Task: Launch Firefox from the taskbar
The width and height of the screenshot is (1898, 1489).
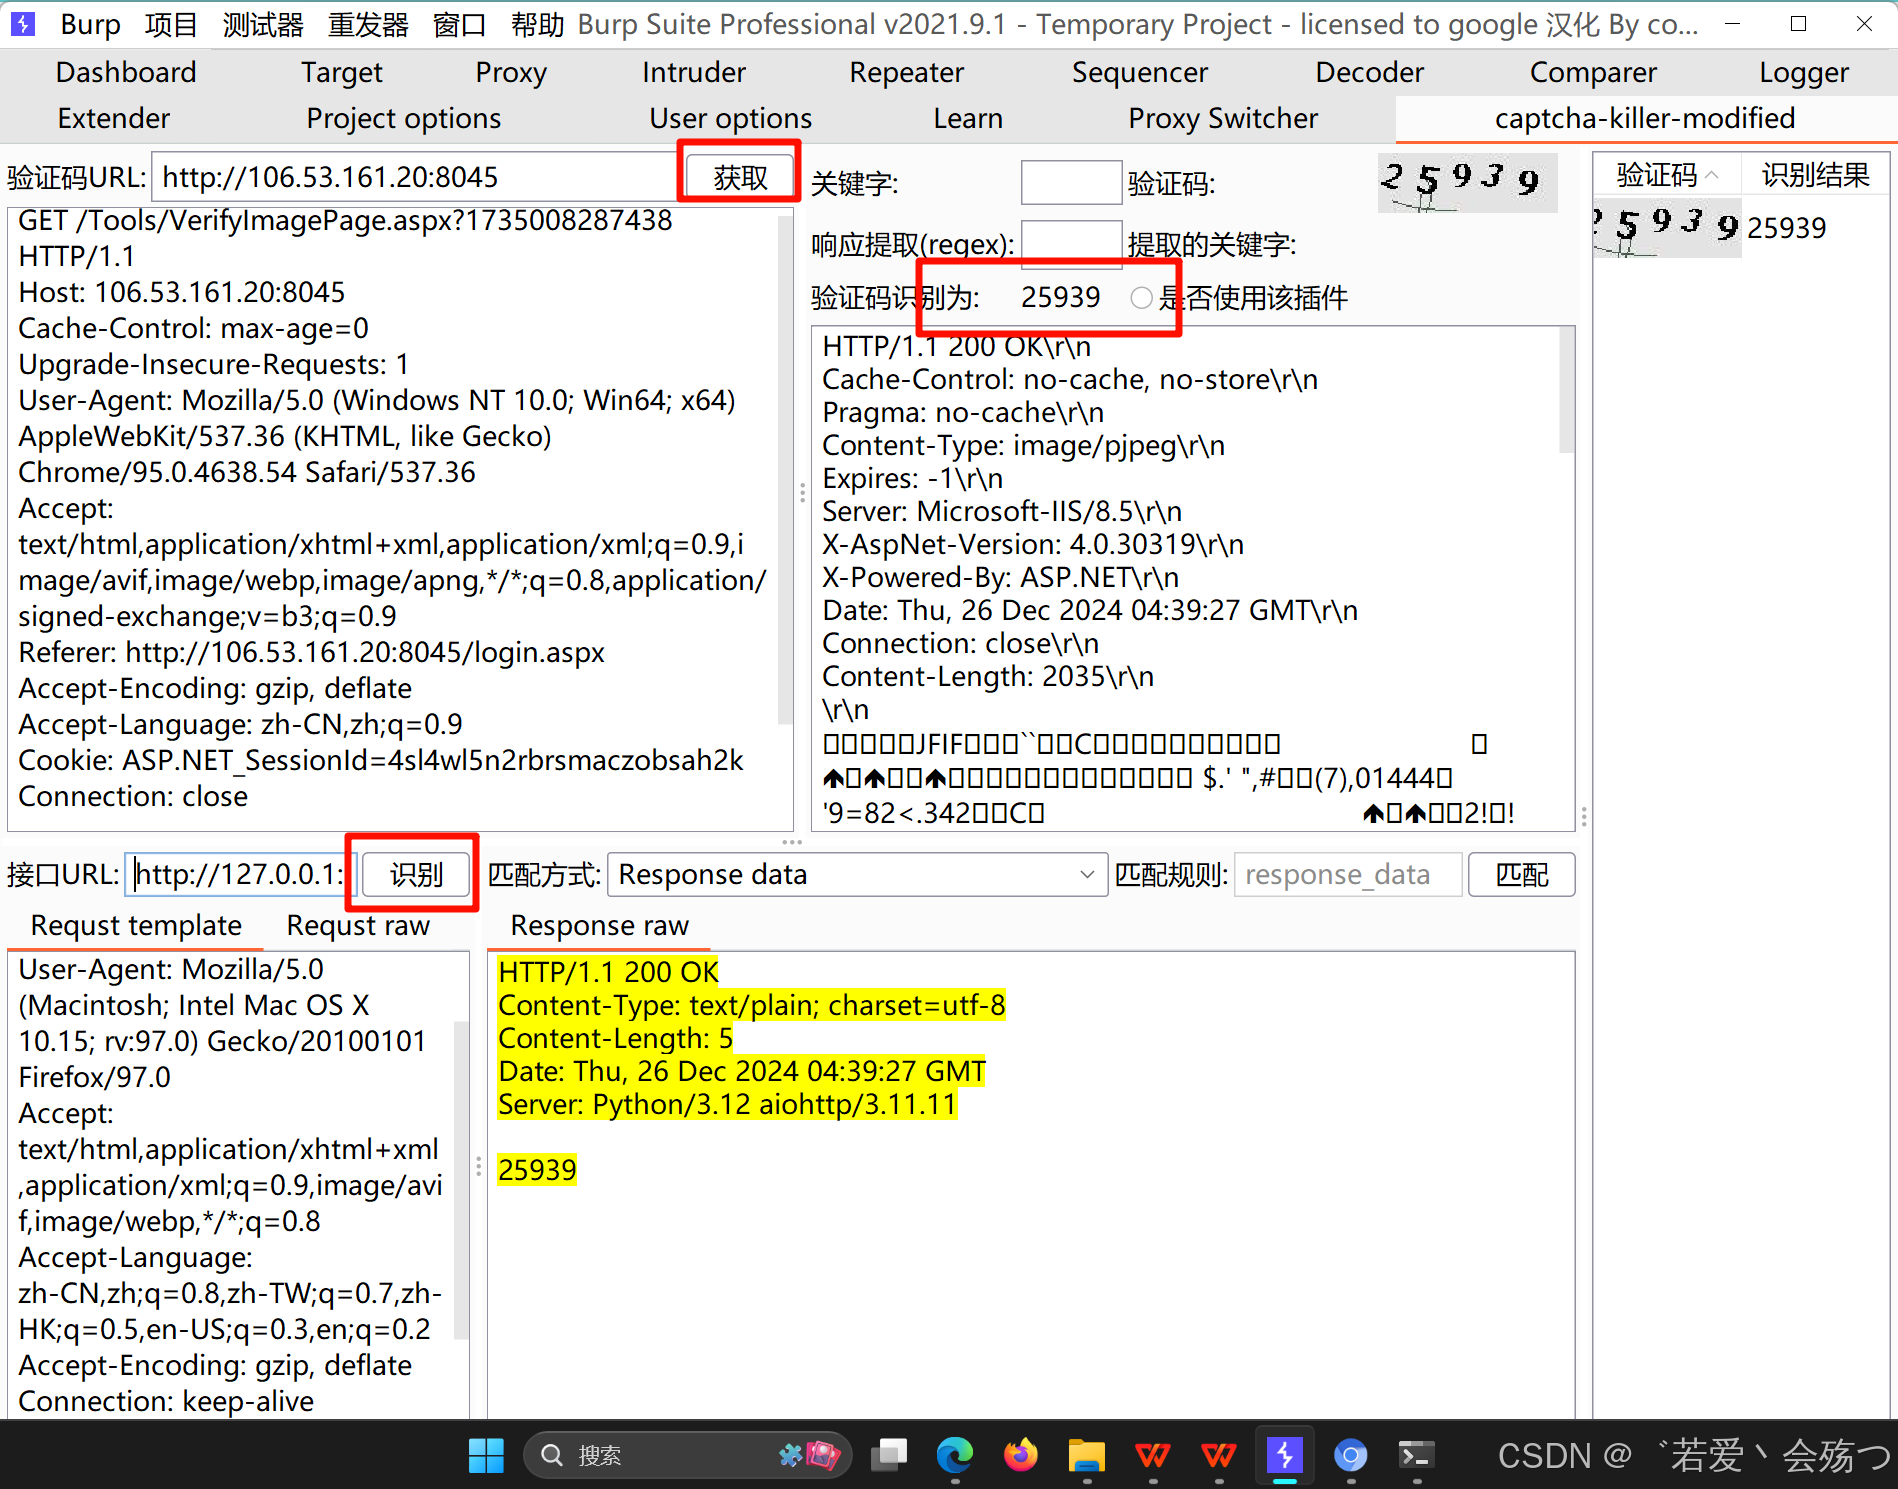Action: [1020, 1456]
